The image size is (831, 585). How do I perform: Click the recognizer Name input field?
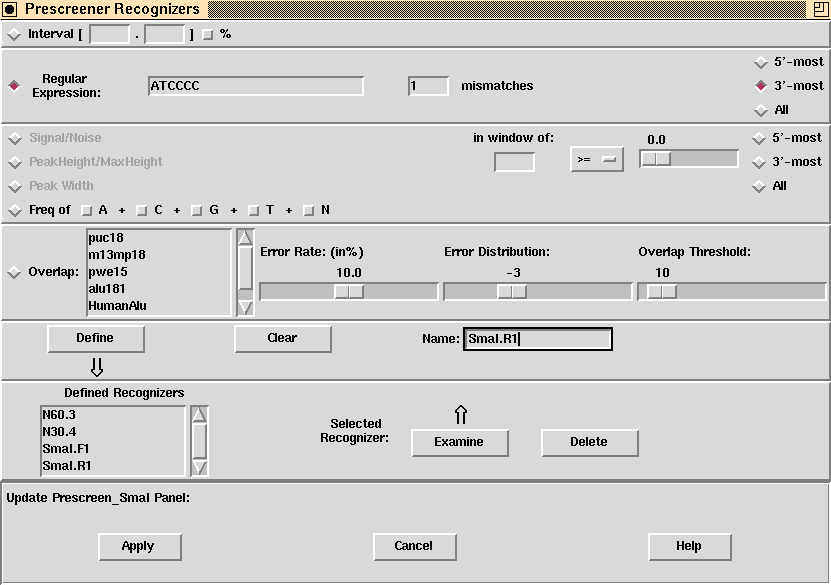pyautogui.click(x=537, y=339)
